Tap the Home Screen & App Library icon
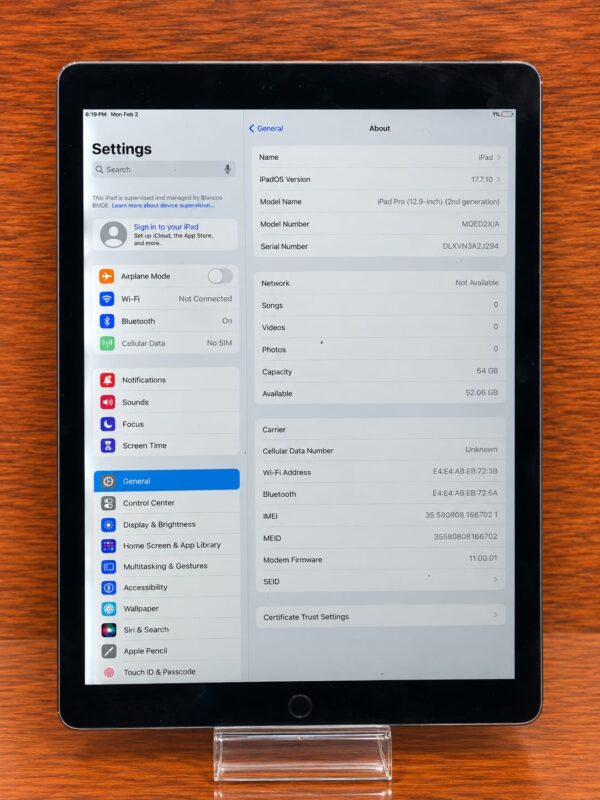The image size is (600, 800). point(108,546)
